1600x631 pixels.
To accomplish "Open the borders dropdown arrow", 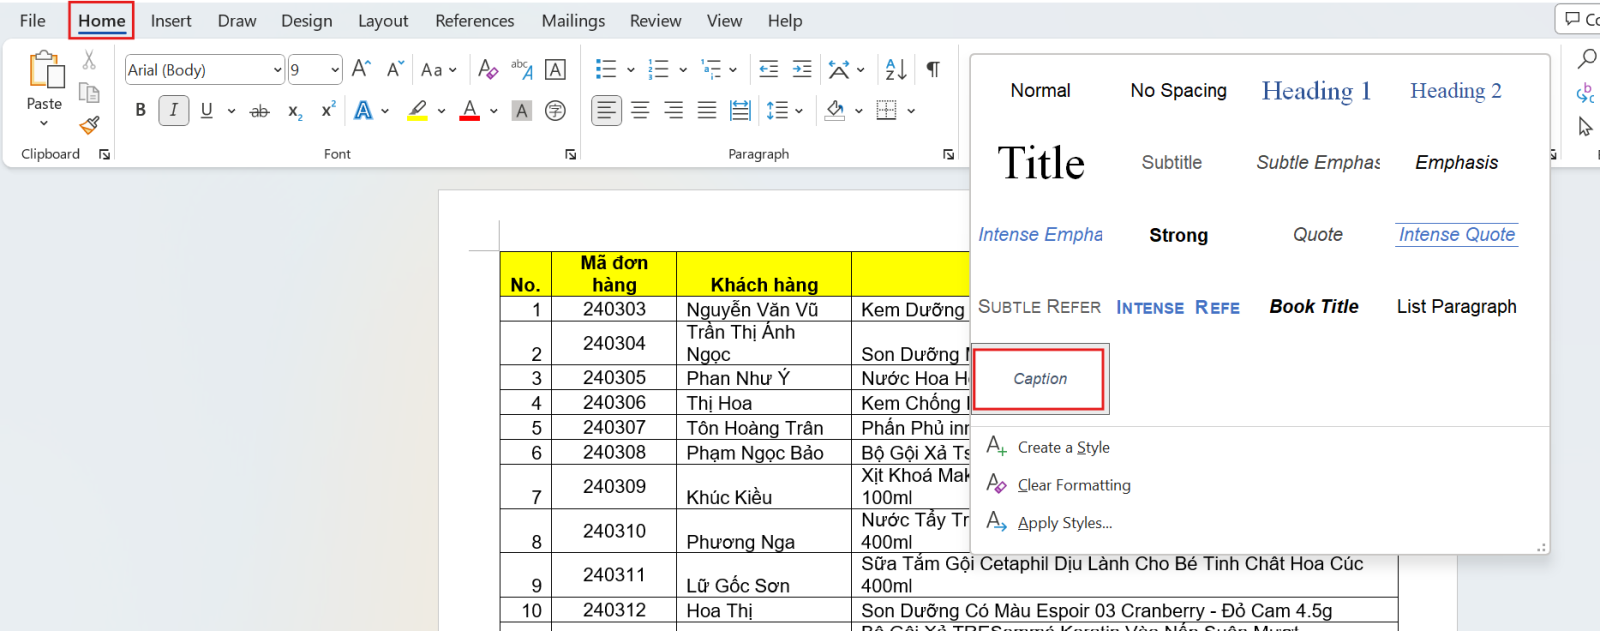I will tap(911, 111).
